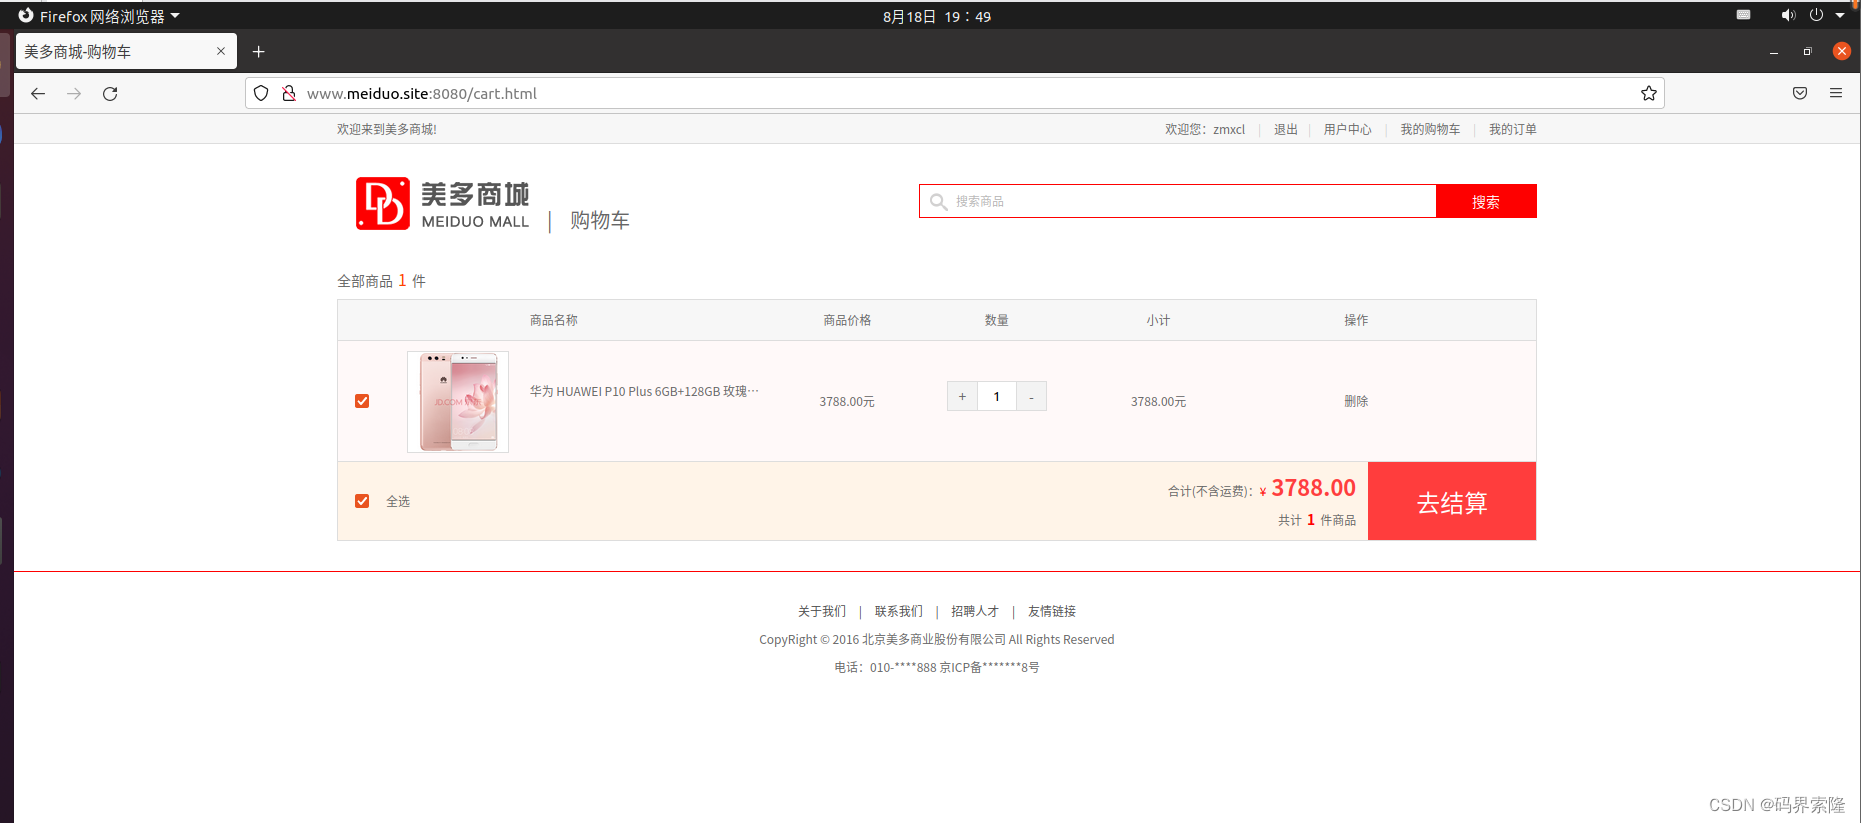Open the Pocket save icon
Viewport: 1861px width, 823px height.
(x=1800, y=93)
